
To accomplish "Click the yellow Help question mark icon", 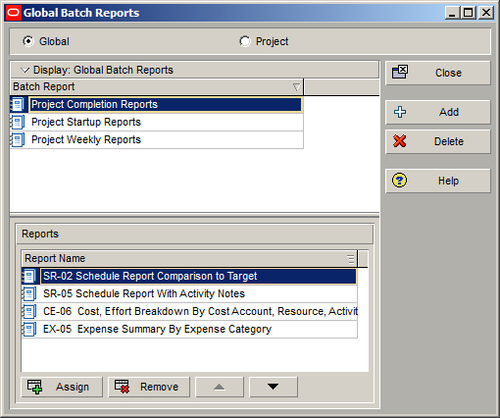I will click(x=399, y=181).
